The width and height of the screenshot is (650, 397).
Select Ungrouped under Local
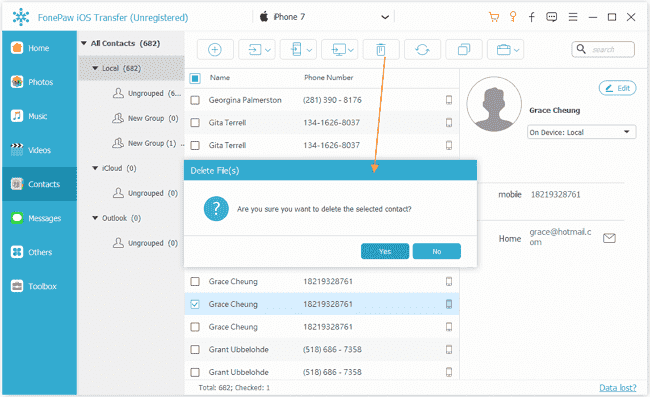(x=147, y=93)
